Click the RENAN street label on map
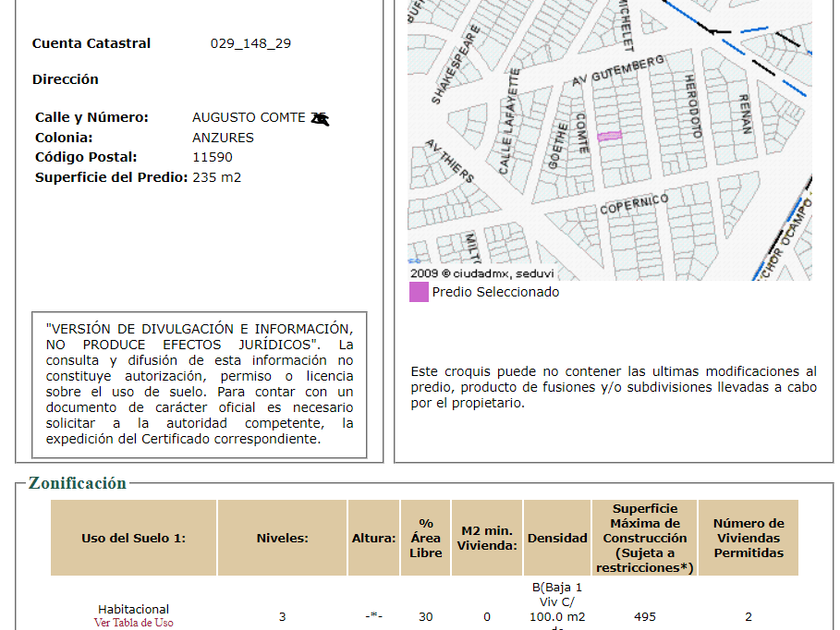 (x=746, y=114)
